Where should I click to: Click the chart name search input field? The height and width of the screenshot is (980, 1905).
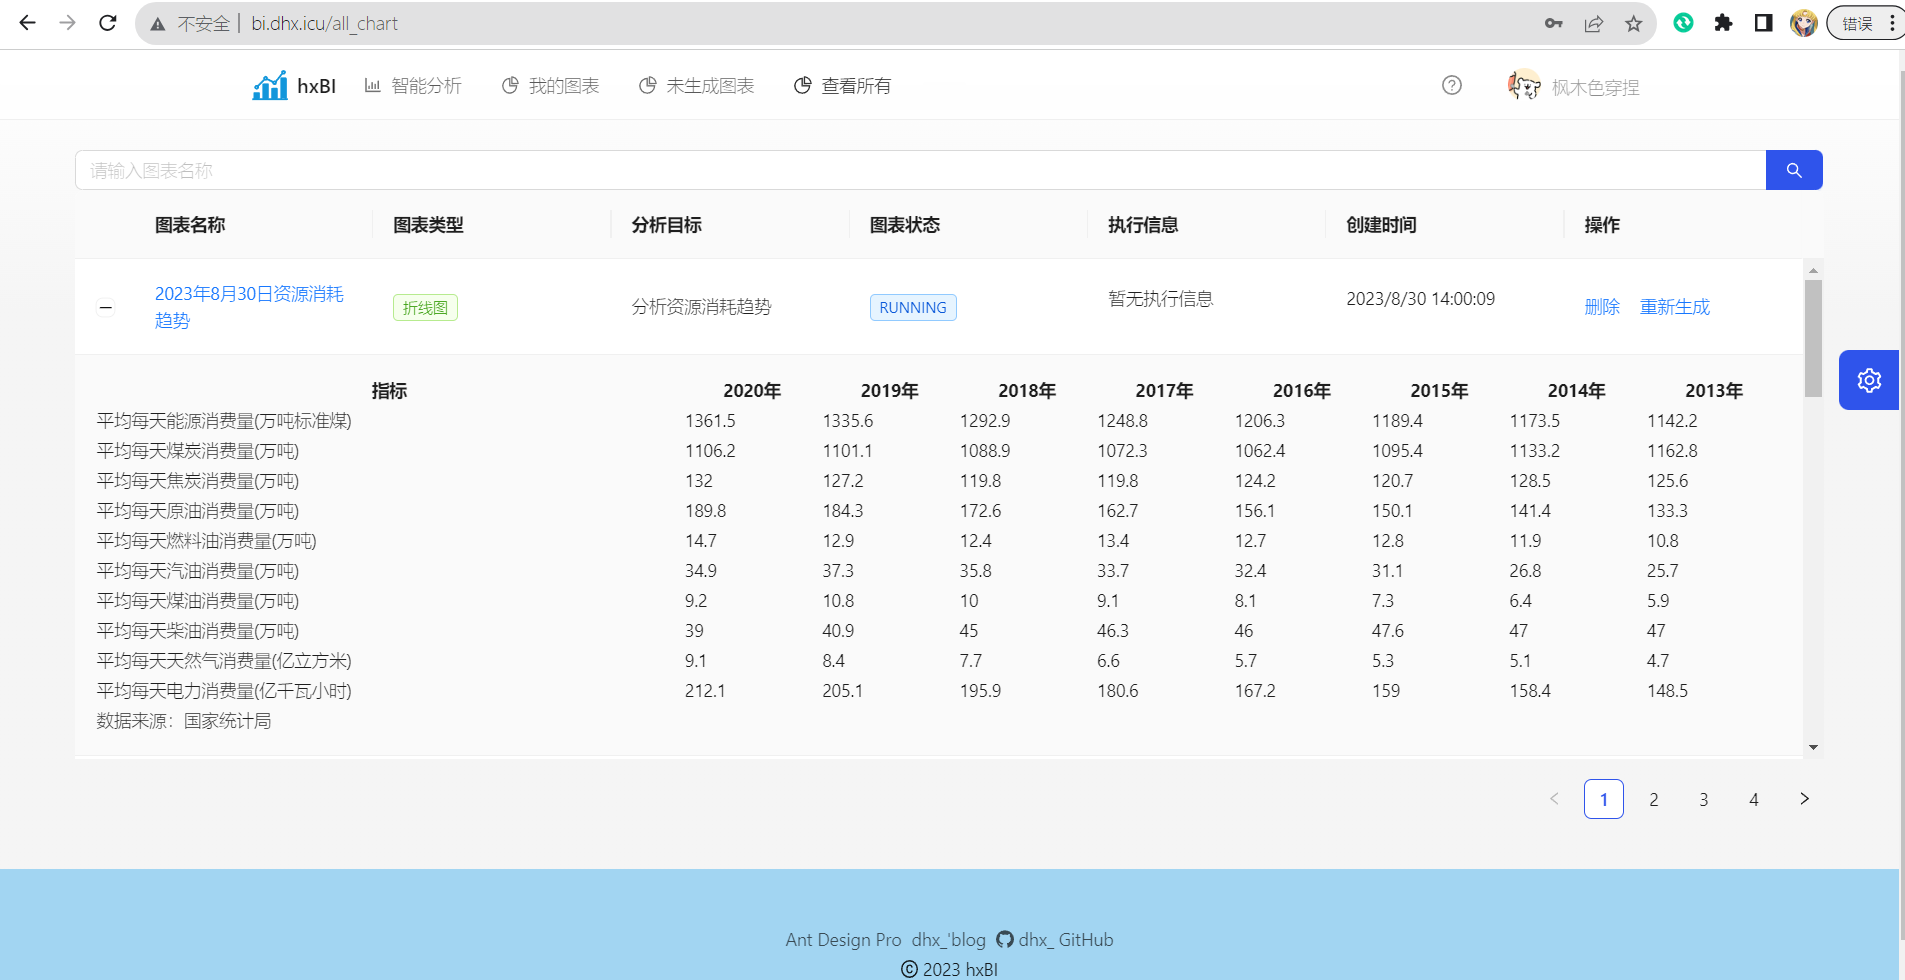(800, 170)
